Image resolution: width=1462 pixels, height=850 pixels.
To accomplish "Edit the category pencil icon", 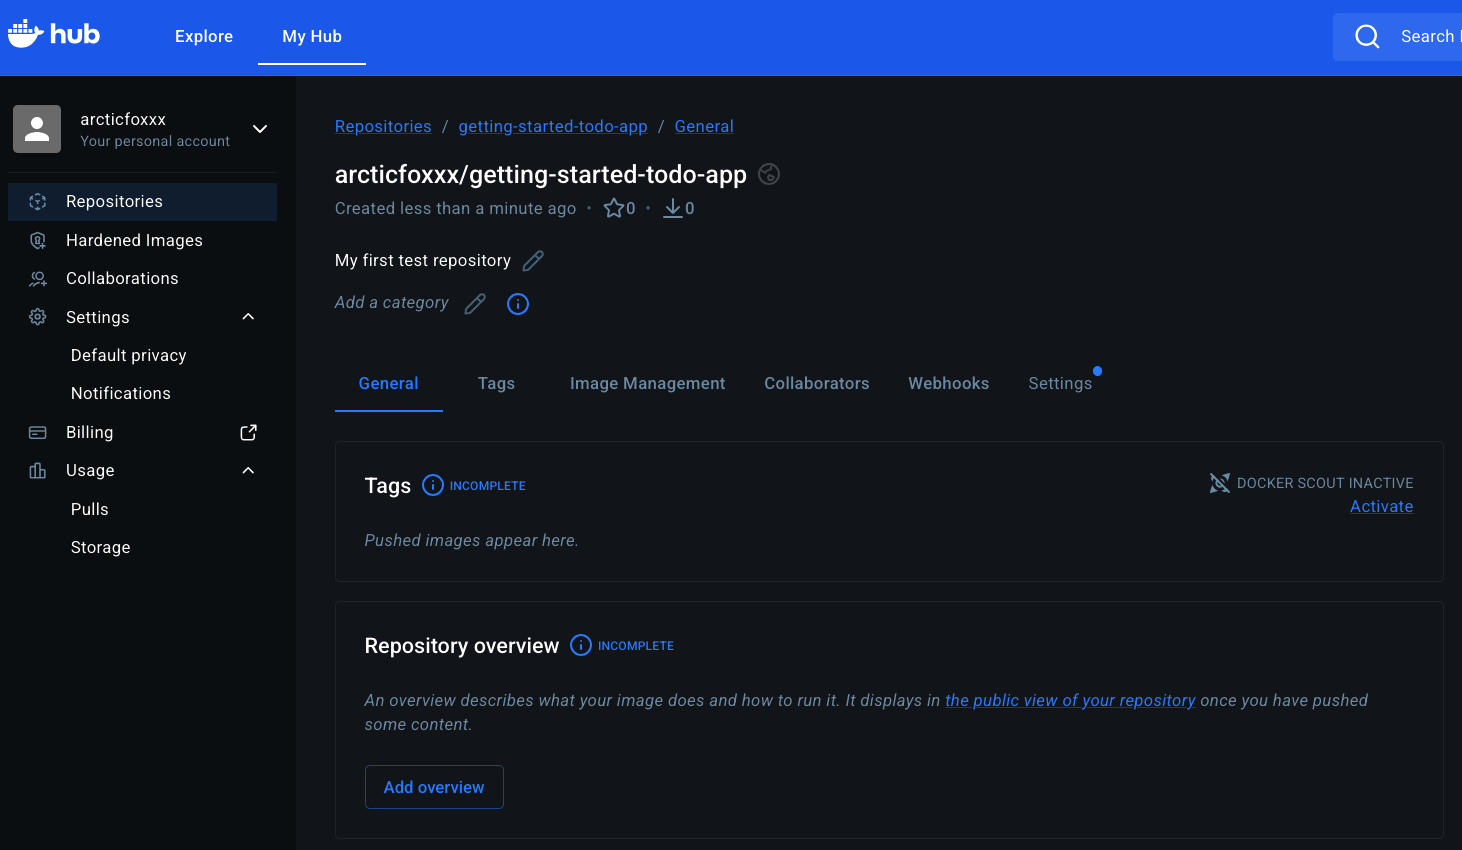I will pyautogui.click(x=475, y=304).
